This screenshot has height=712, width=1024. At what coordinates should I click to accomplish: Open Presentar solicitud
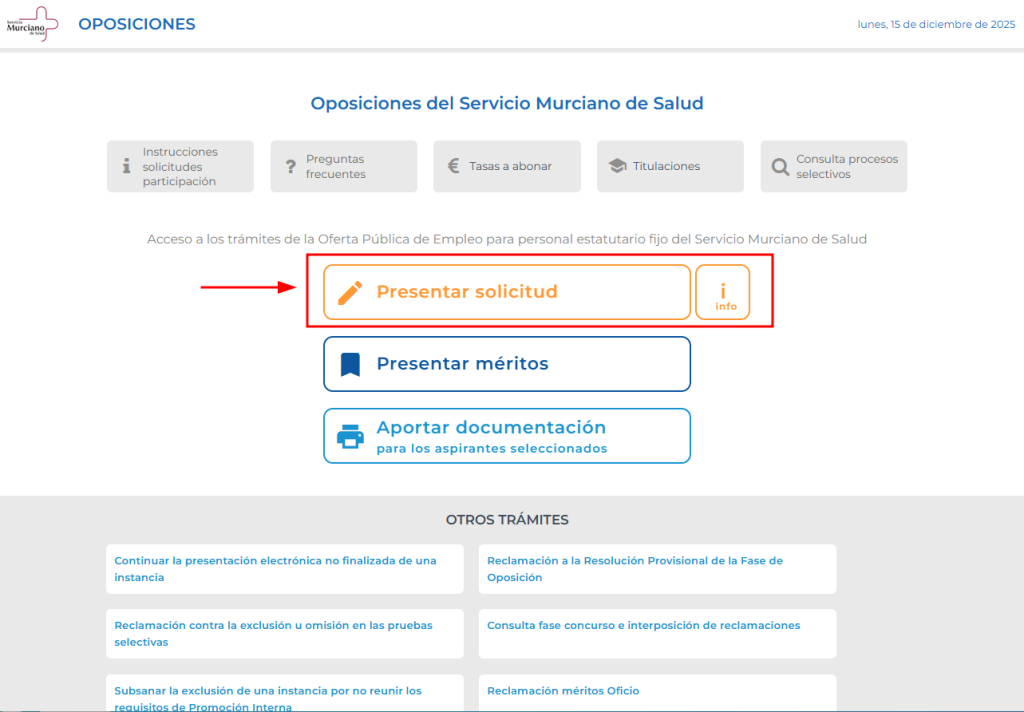[x=507, y=292]
